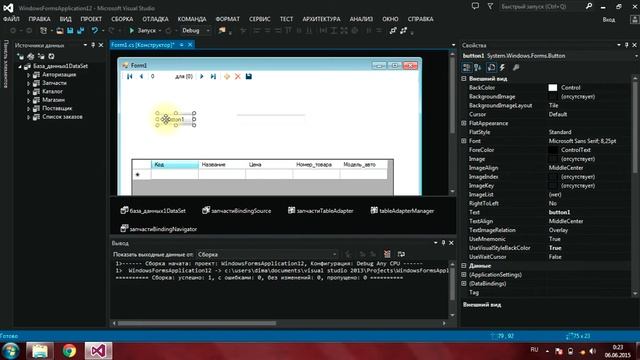Click the Add new record navigator icon

tap(227, 76)
